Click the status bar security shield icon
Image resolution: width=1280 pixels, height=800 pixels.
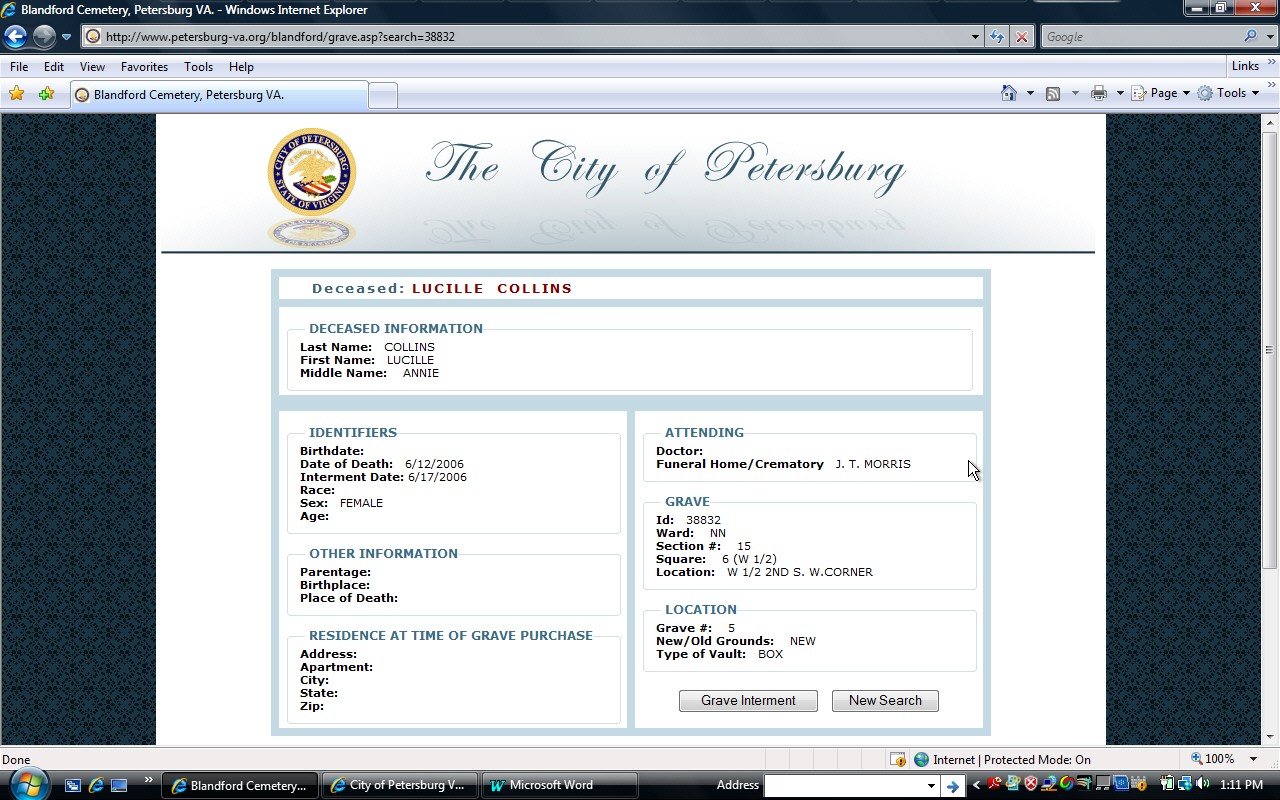(897, 760)
